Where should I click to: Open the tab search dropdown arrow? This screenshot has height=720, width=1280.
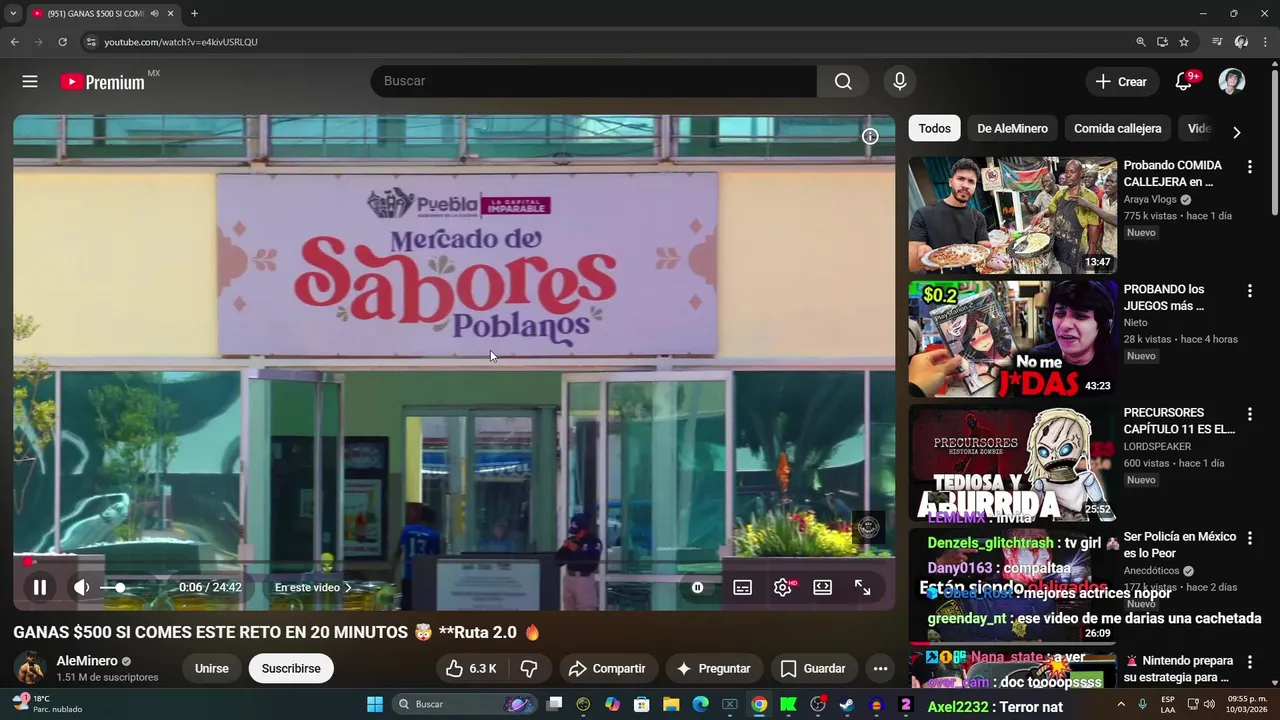click(13, 14)
